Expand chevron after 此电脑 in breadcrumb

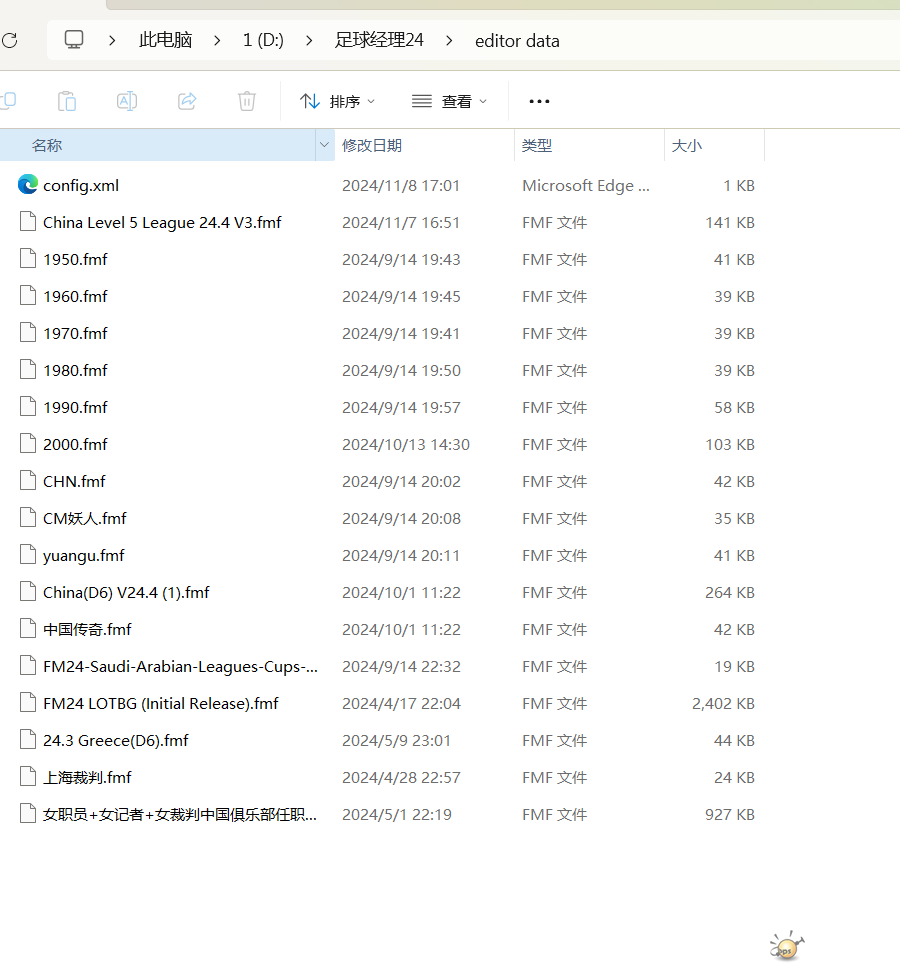point(217,41)
